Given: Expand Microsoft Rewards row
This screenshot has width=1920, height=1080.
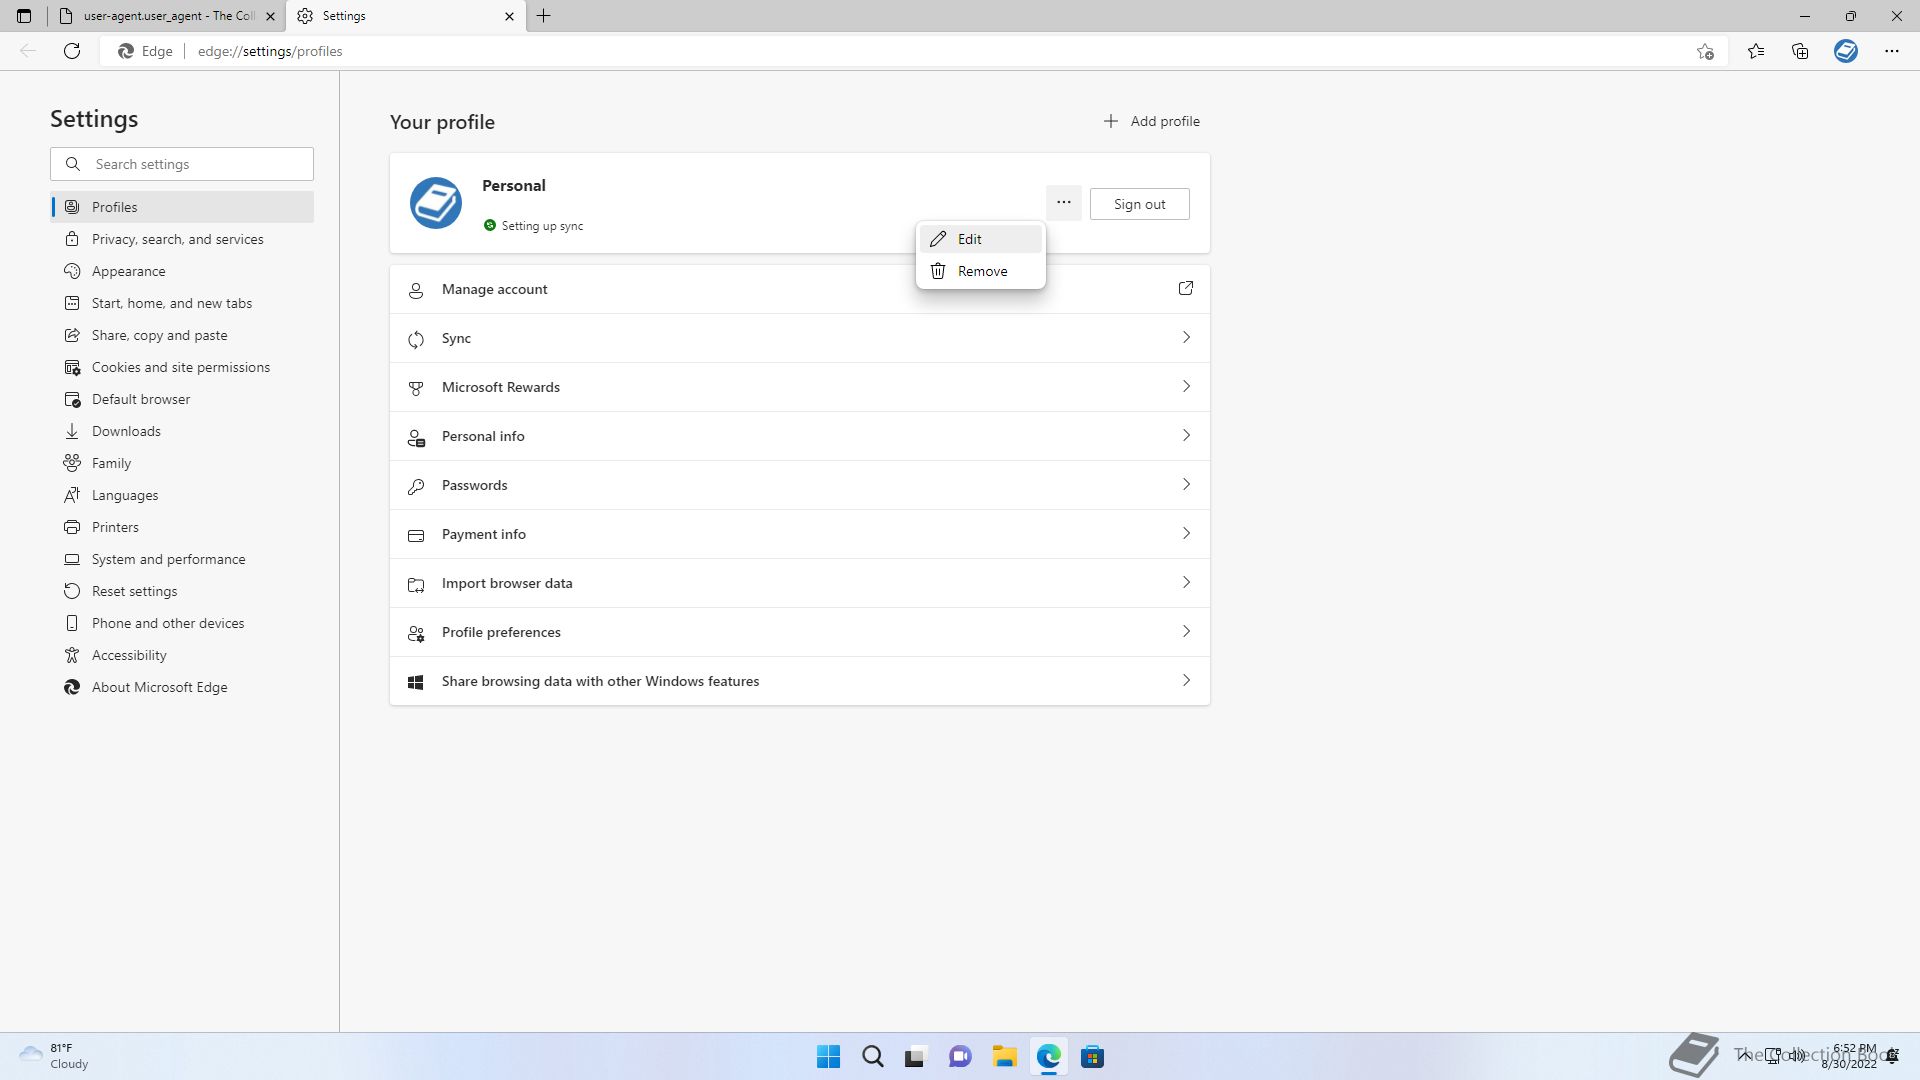Looking at the screenshot, I should click(x=800, y=387).
